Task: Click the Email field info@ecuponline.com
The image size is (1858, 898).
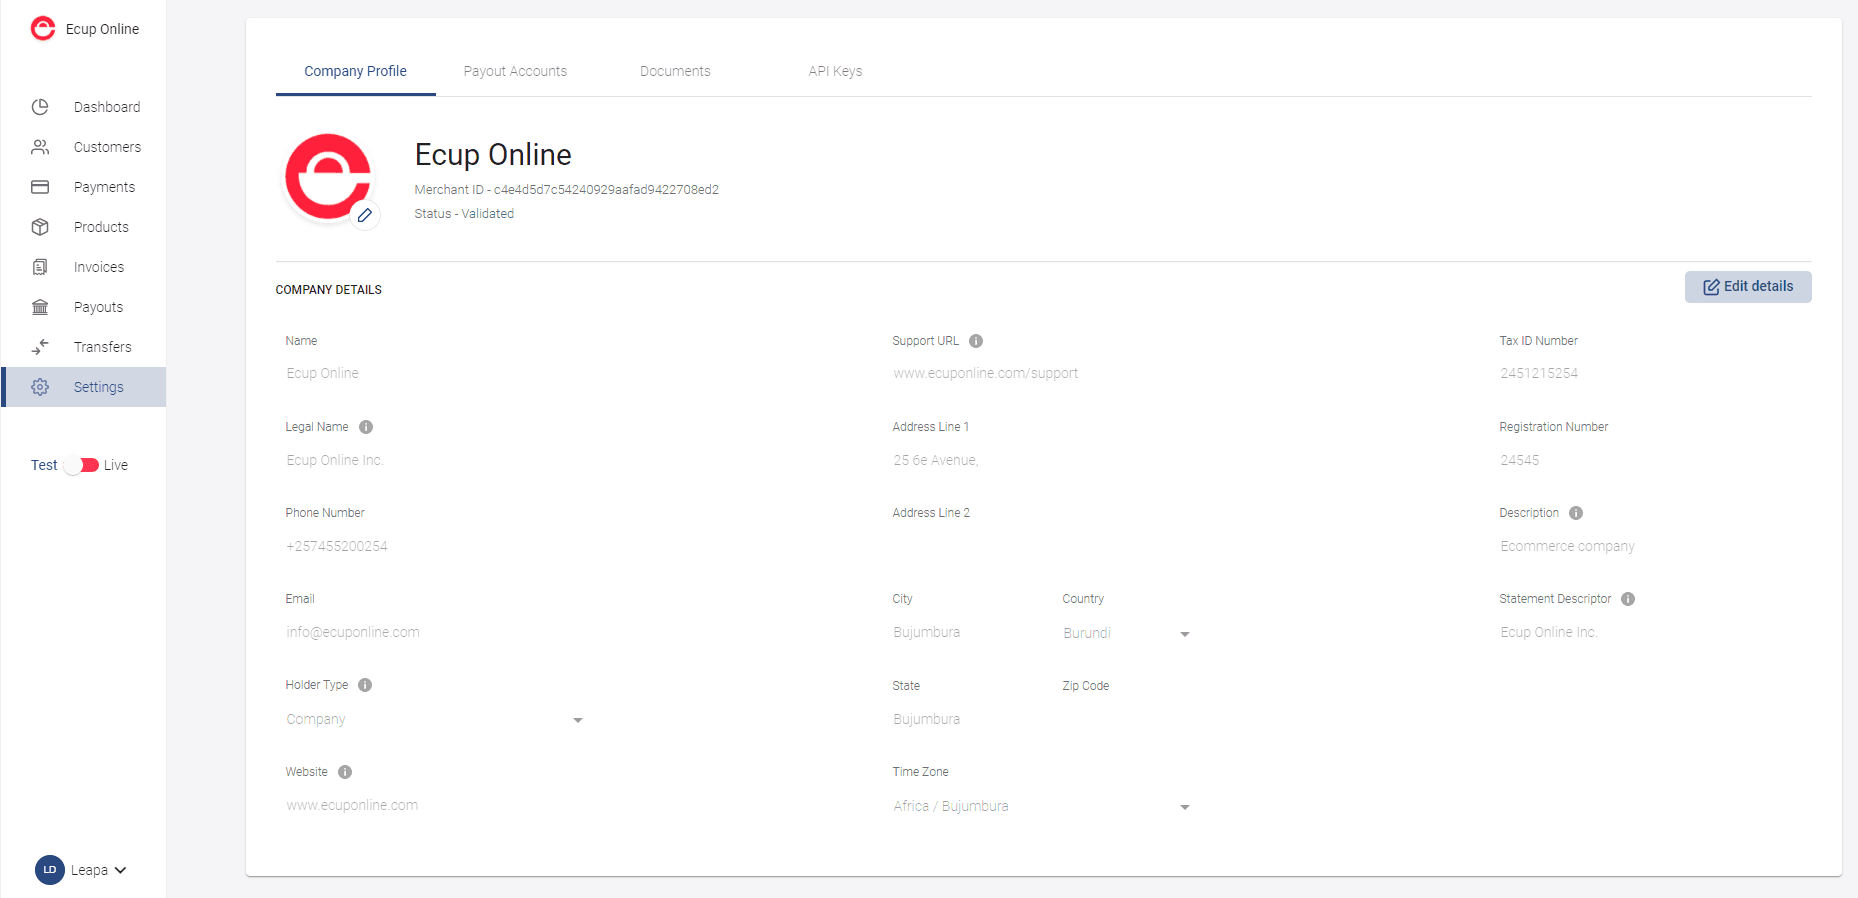Action: [x=435, y=632]
